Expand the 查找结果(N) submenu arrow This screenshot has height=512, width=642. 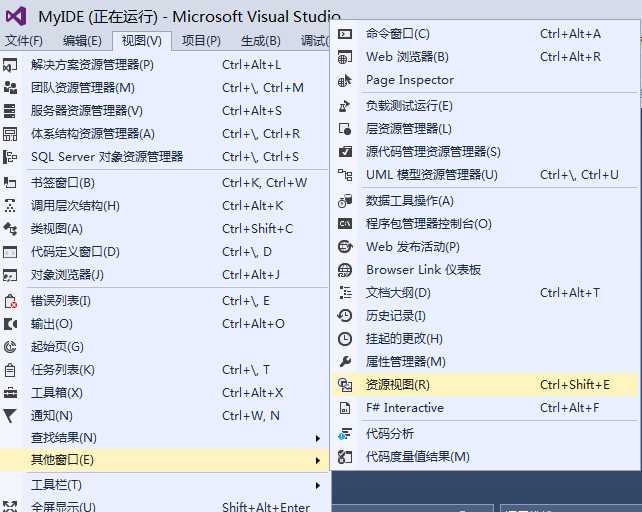[318, 438]
